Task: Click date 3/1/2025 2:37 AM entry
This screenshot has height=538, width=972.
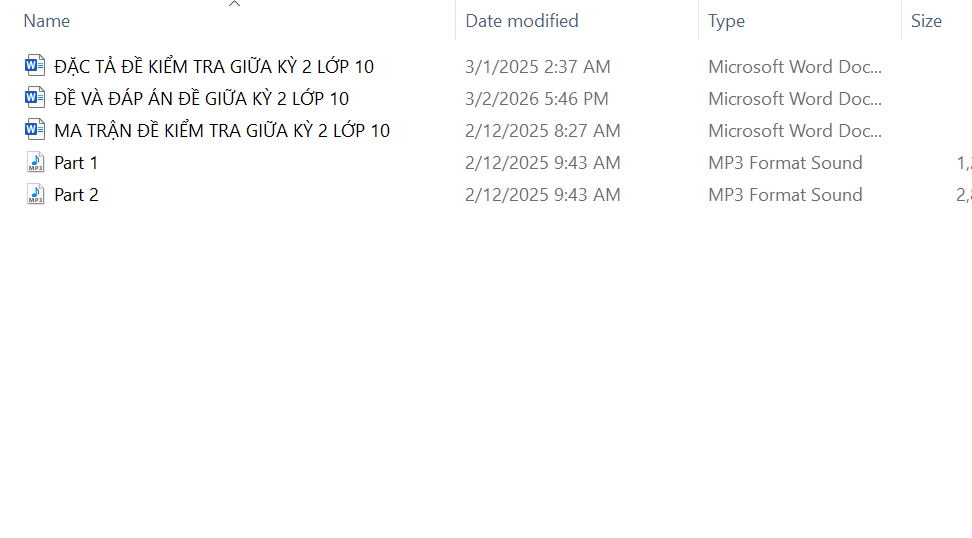Action: (x=538, y=67)
